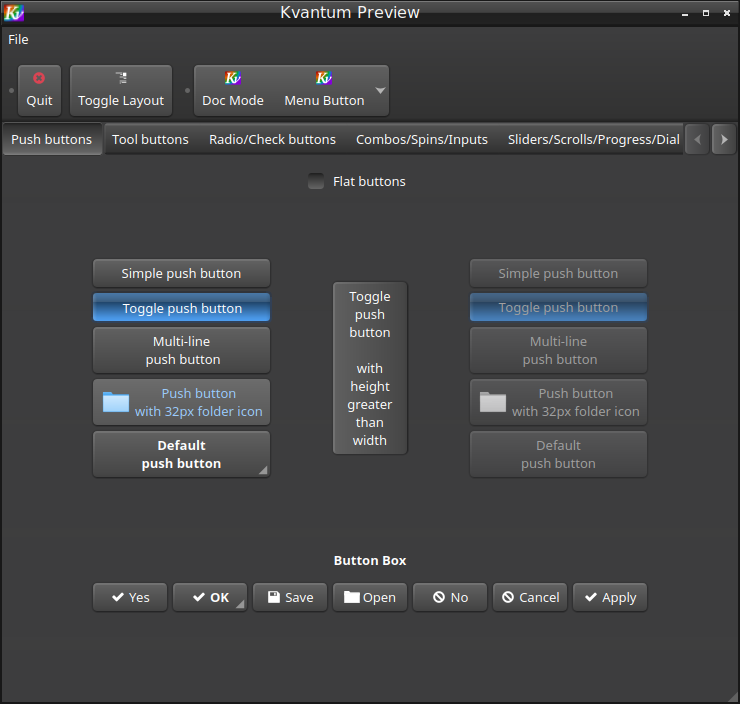This screenshot has width=740, height=704.
Task: Open the Sliders/Scrolls/Progress/Dial tab
Action: click(x=594, y=139)
